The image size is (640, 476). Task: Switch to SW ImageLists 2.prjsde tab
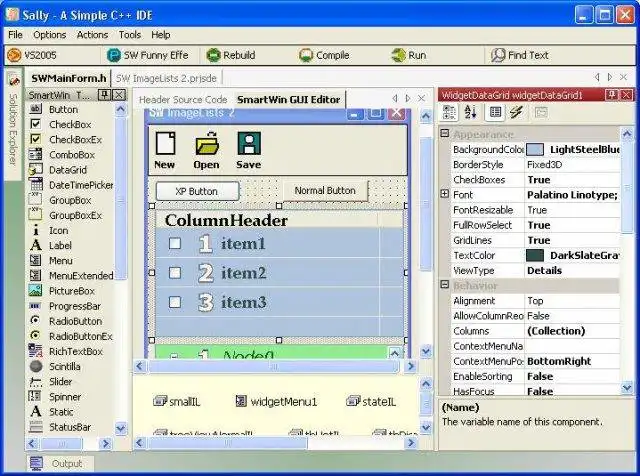click(166, 78)
